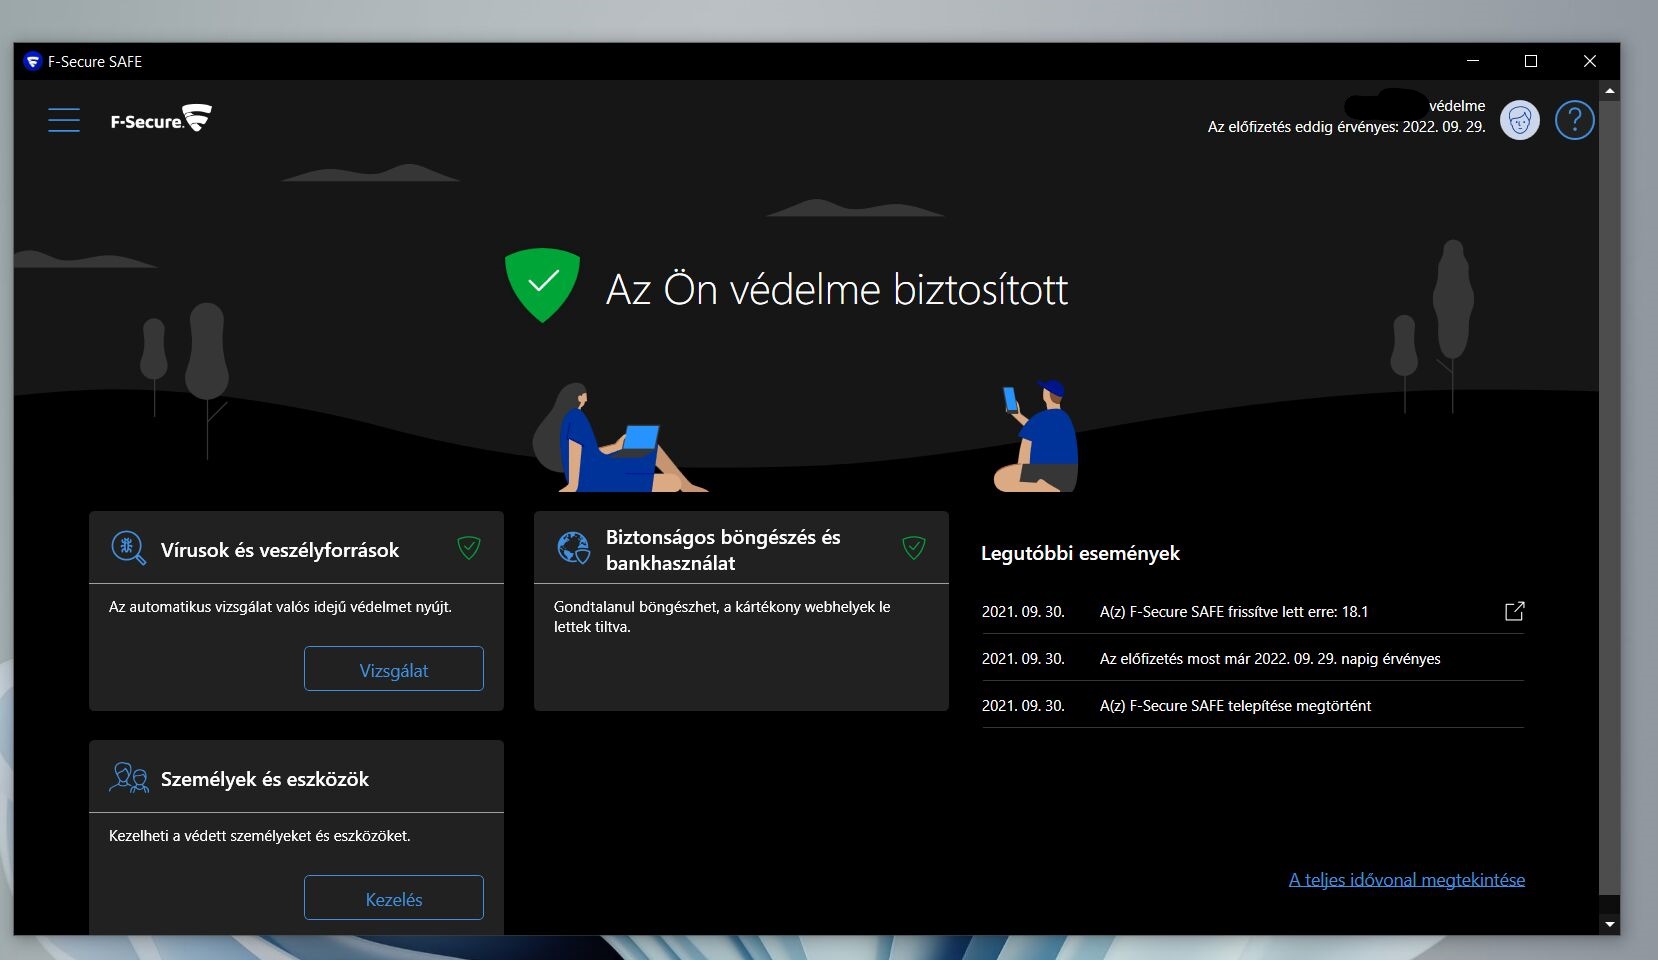Close the F-Secure SAFE window
The height and width of the screenshot is (960, 1658).
1589,61
